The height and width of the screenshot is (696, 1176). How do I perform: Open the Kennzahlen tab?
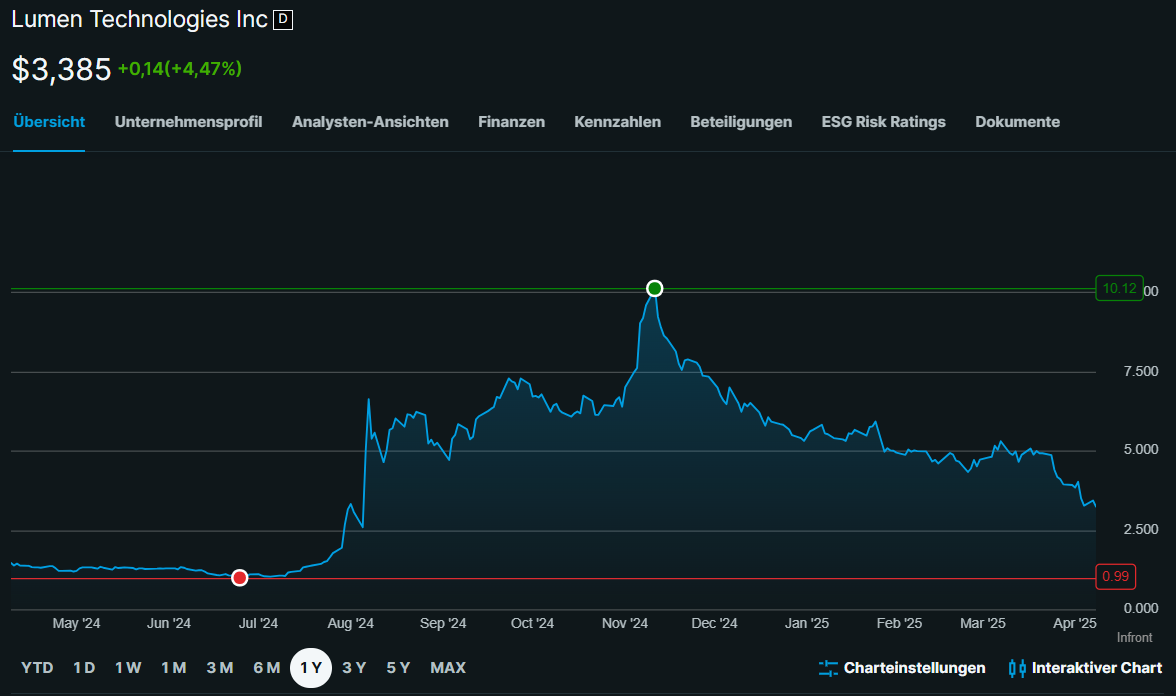617,122
